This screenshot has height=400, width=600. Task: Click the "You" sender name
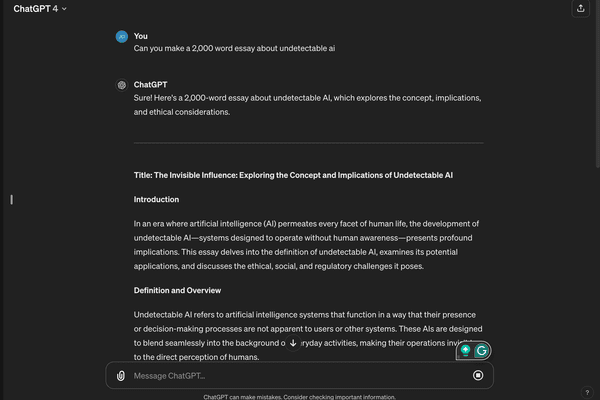click(x=141, y=36)
